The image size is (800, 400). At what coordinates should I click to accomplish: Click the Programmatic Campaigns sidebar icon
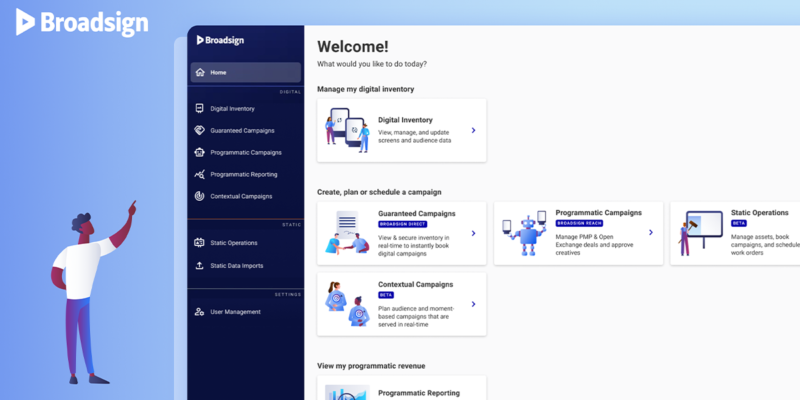point(199,153)
